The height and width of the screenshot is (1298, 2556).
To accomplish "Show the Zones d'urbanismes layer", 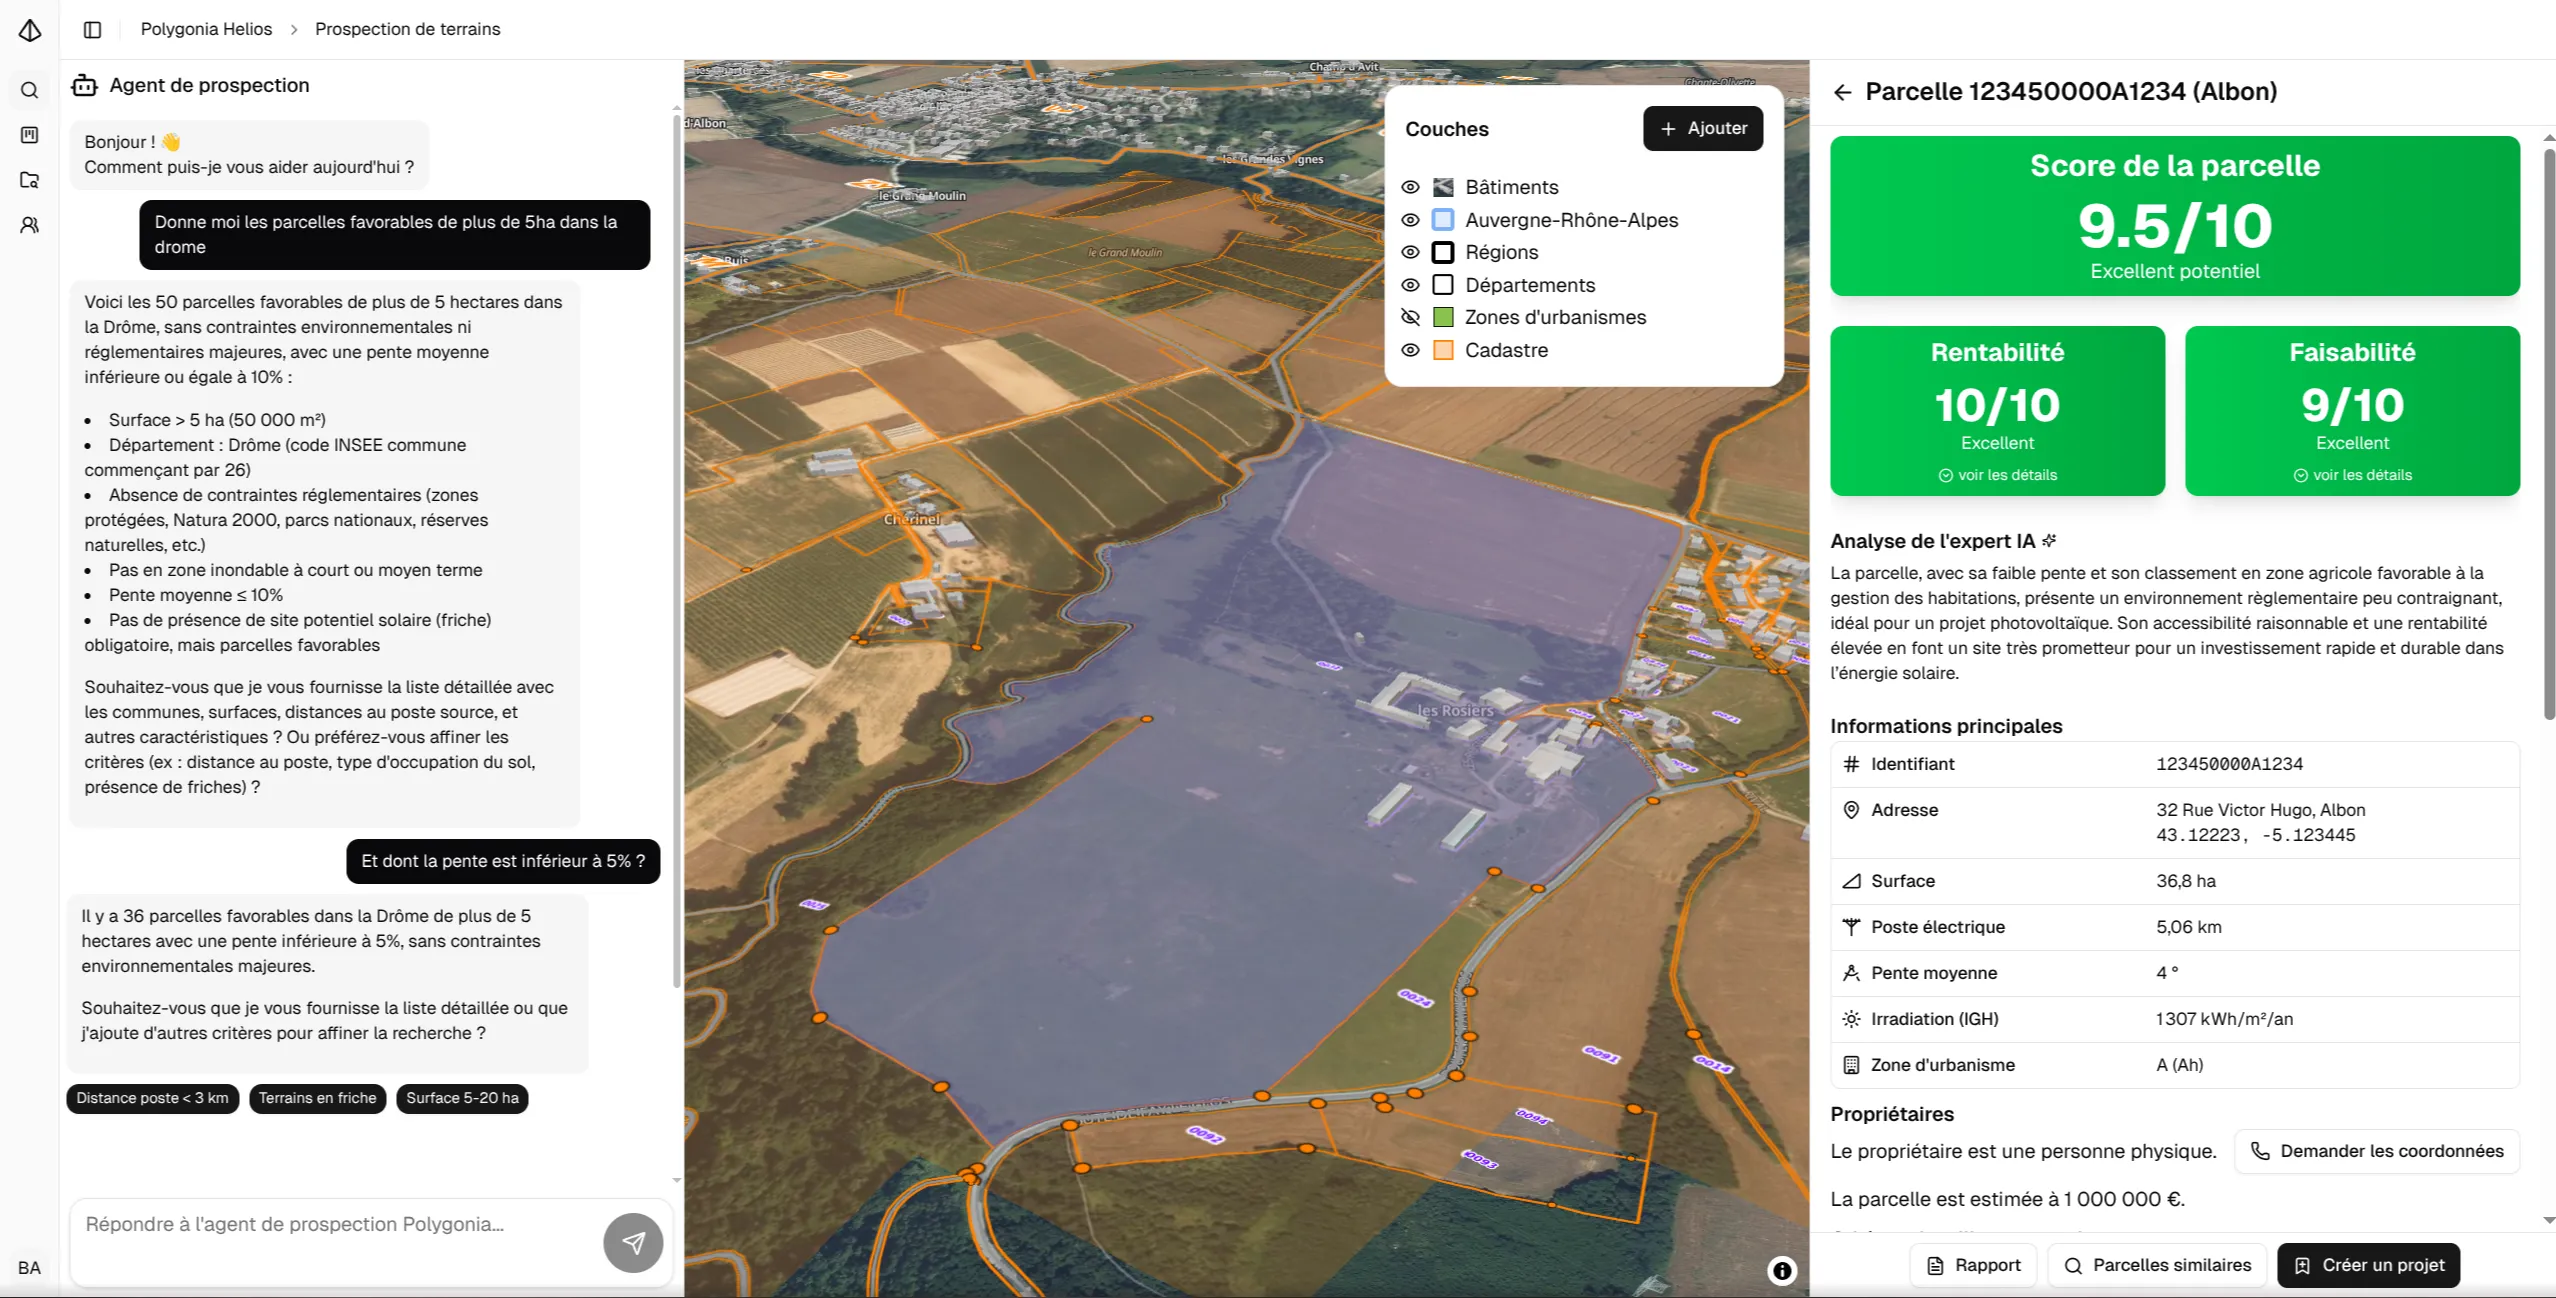I will [1410, 317].
